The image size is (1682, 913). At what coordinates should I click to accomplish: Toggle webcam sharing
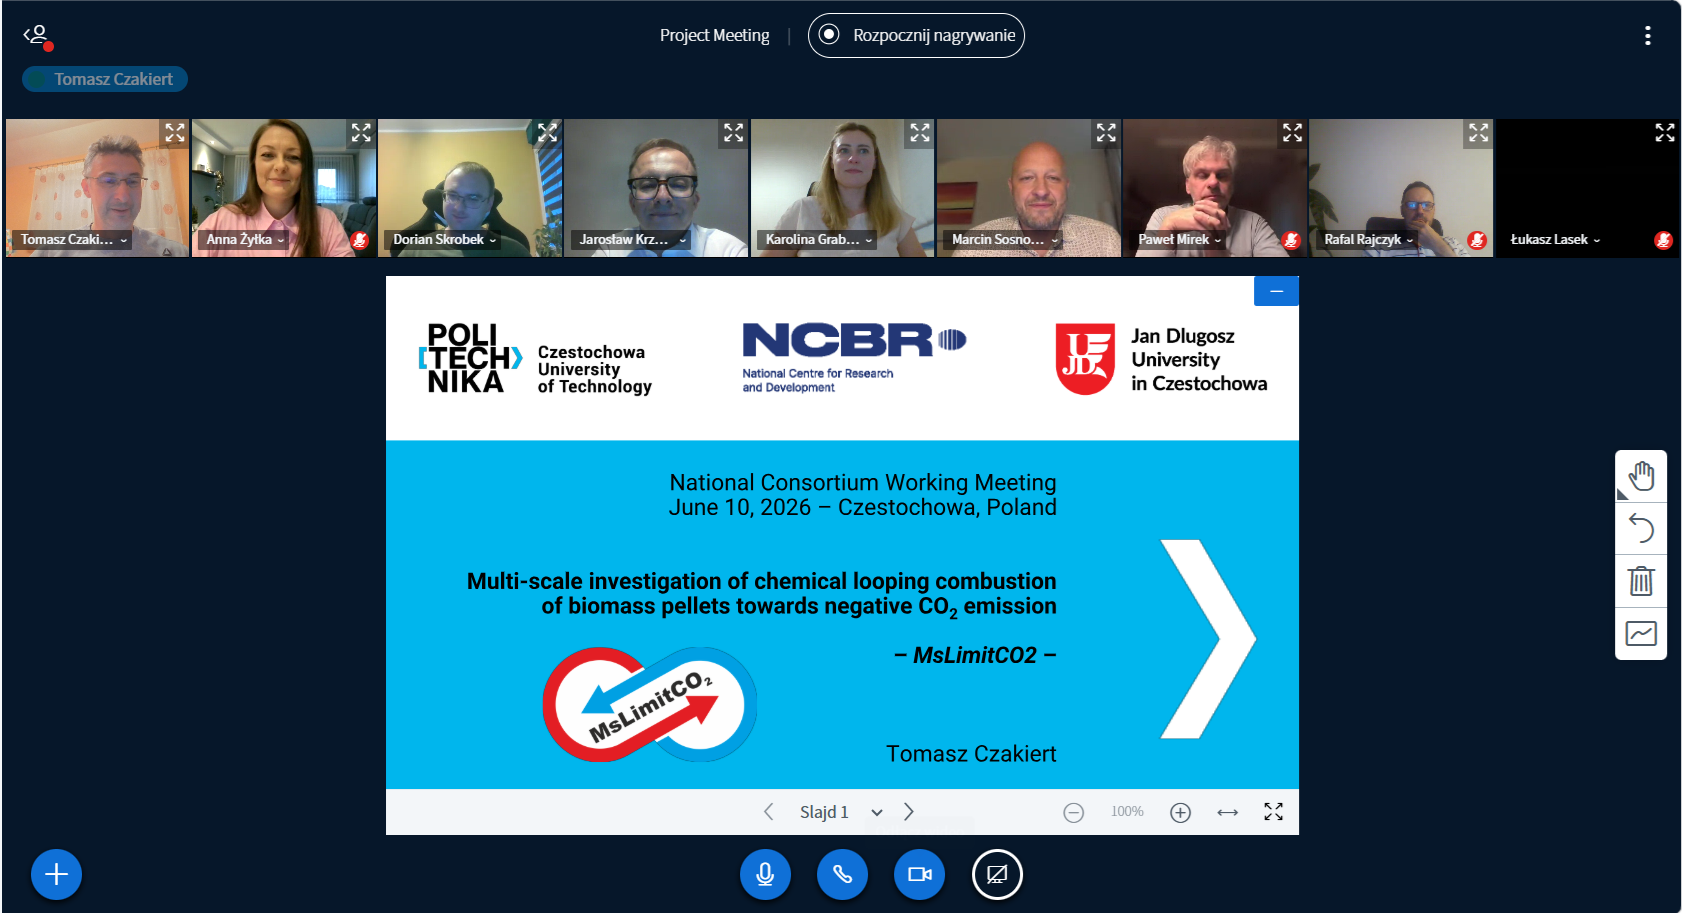(x=920, y=874)
